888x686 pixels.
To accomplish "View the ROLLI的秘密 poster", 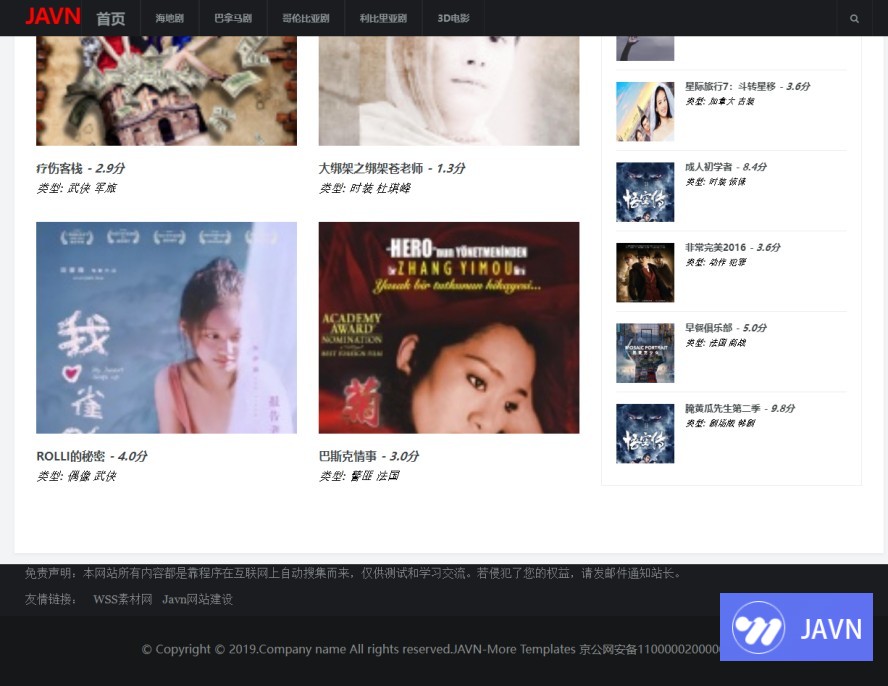I will 166,327.
